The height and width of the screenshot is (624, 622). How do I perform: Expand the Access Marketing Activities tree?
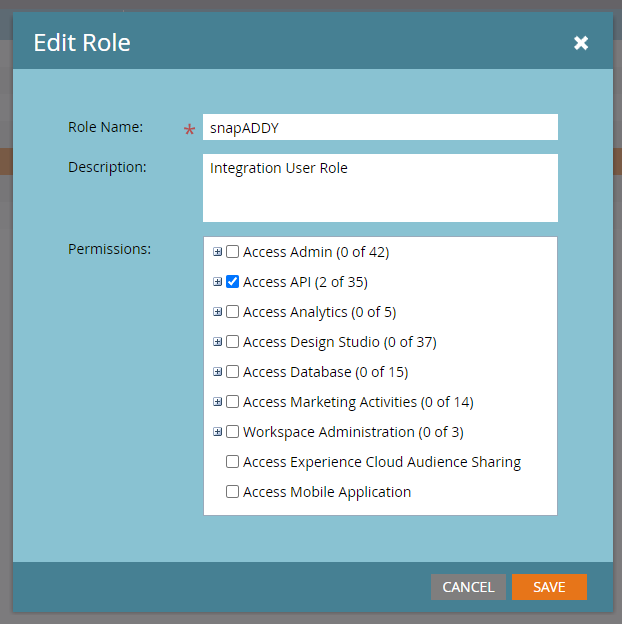coord(217,402)
